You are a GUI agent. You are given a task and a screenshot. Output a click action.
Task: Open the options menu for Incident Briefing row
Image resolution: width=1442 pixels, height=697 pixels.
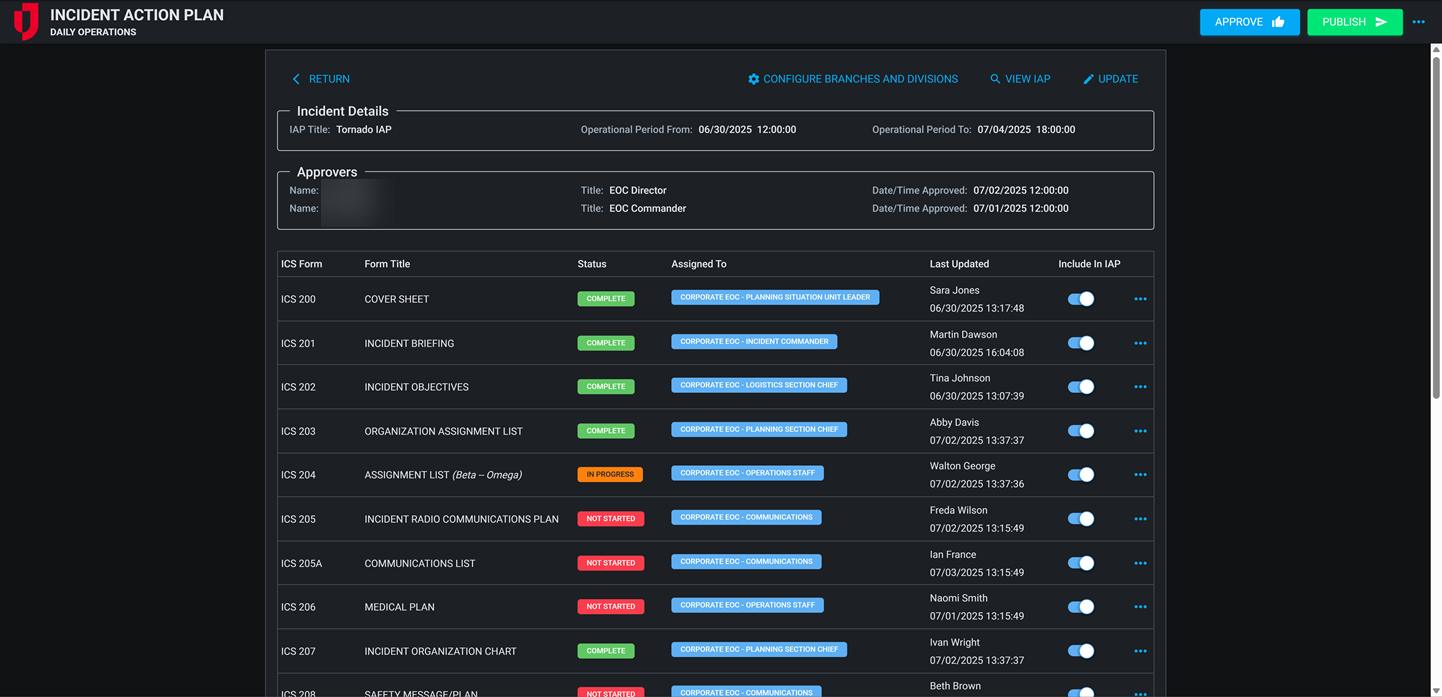(x=1140, y=342)
